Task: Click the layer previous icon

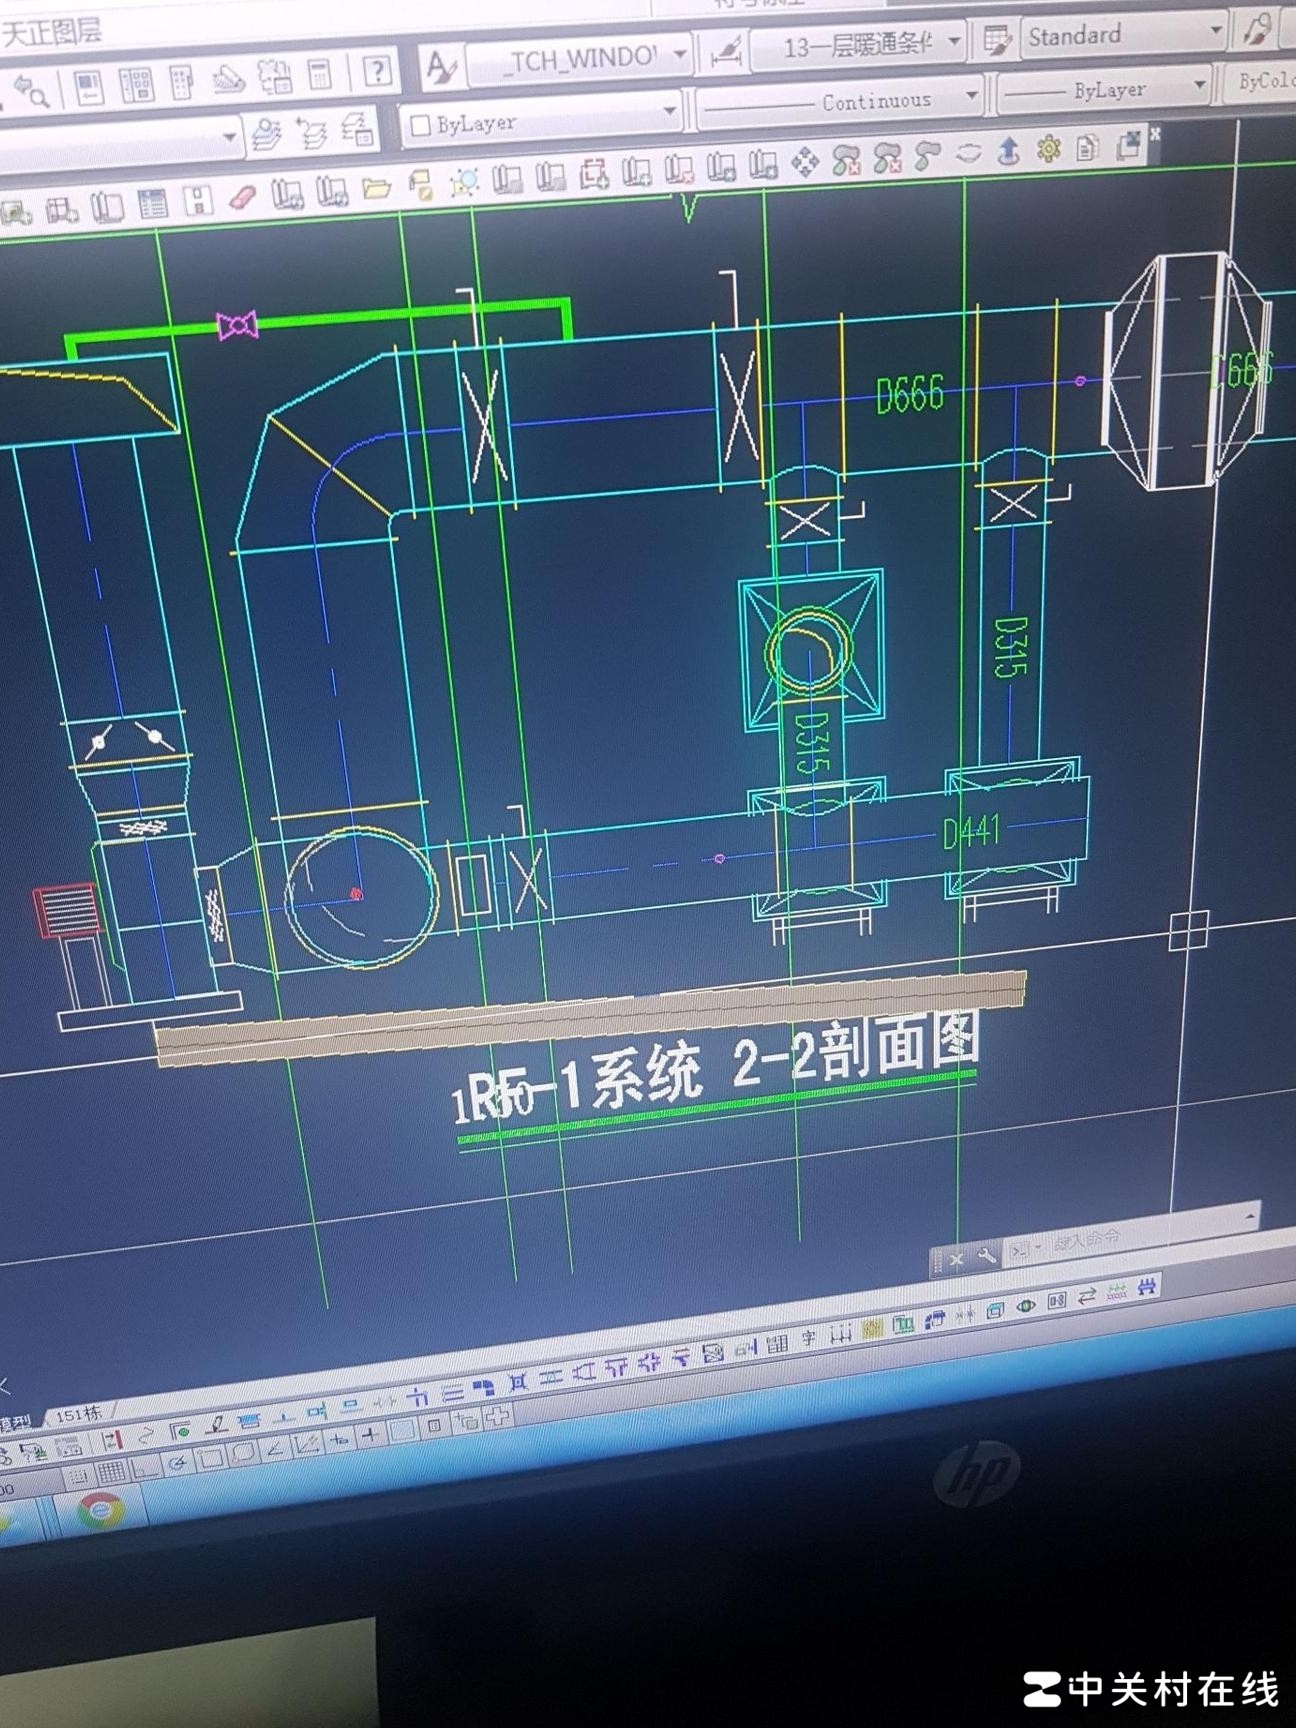Action: 312,132
